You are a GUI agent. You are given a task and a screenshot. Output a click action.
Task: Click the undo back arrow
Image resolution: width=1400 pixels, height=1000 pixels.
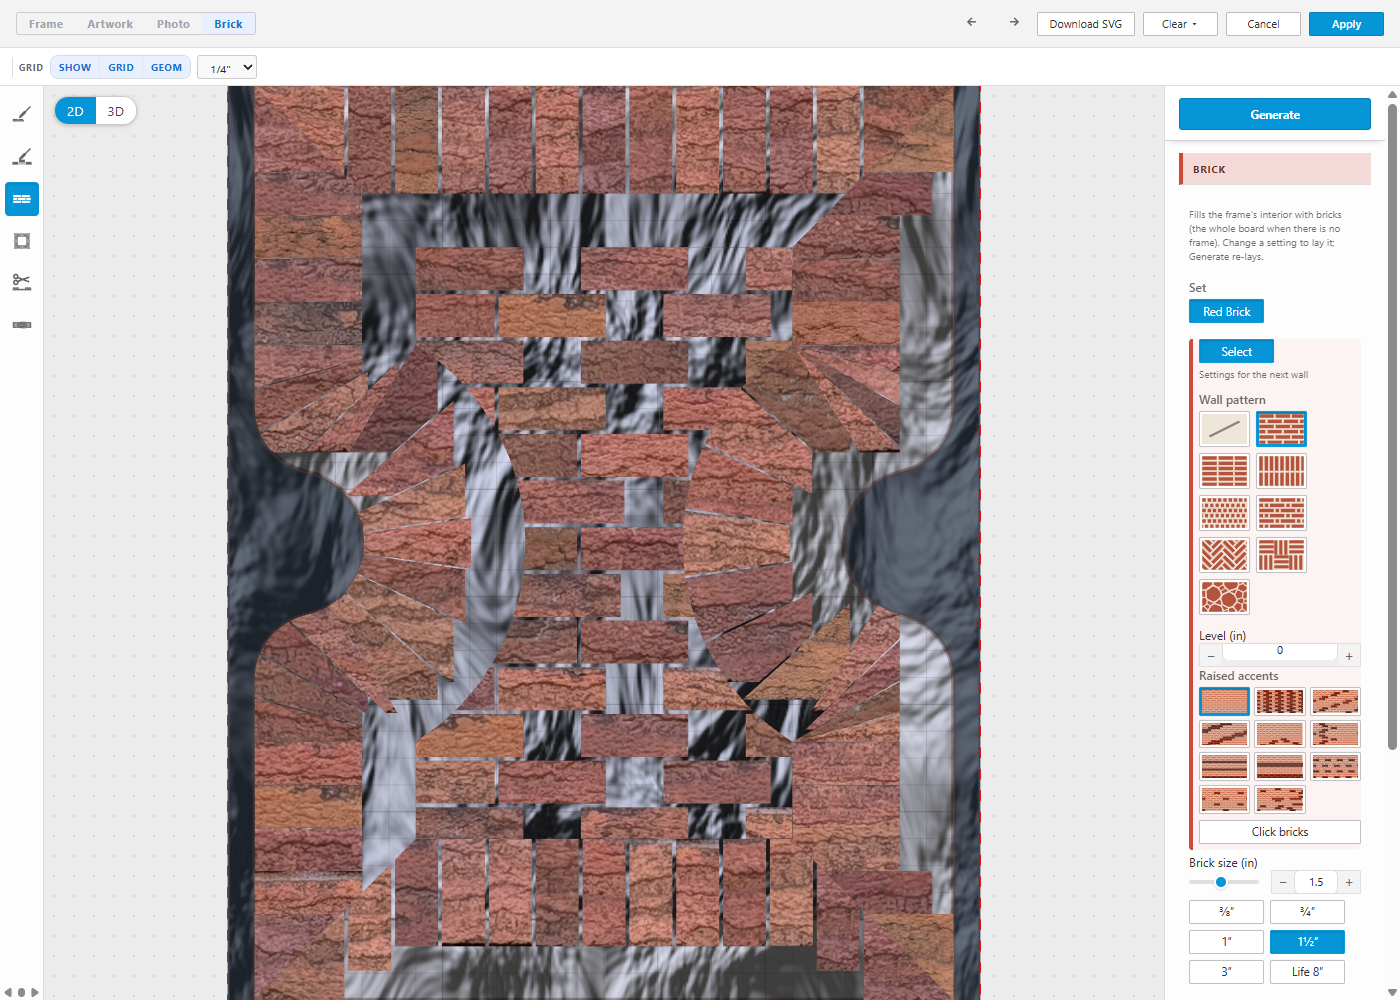tap(971, 22)
